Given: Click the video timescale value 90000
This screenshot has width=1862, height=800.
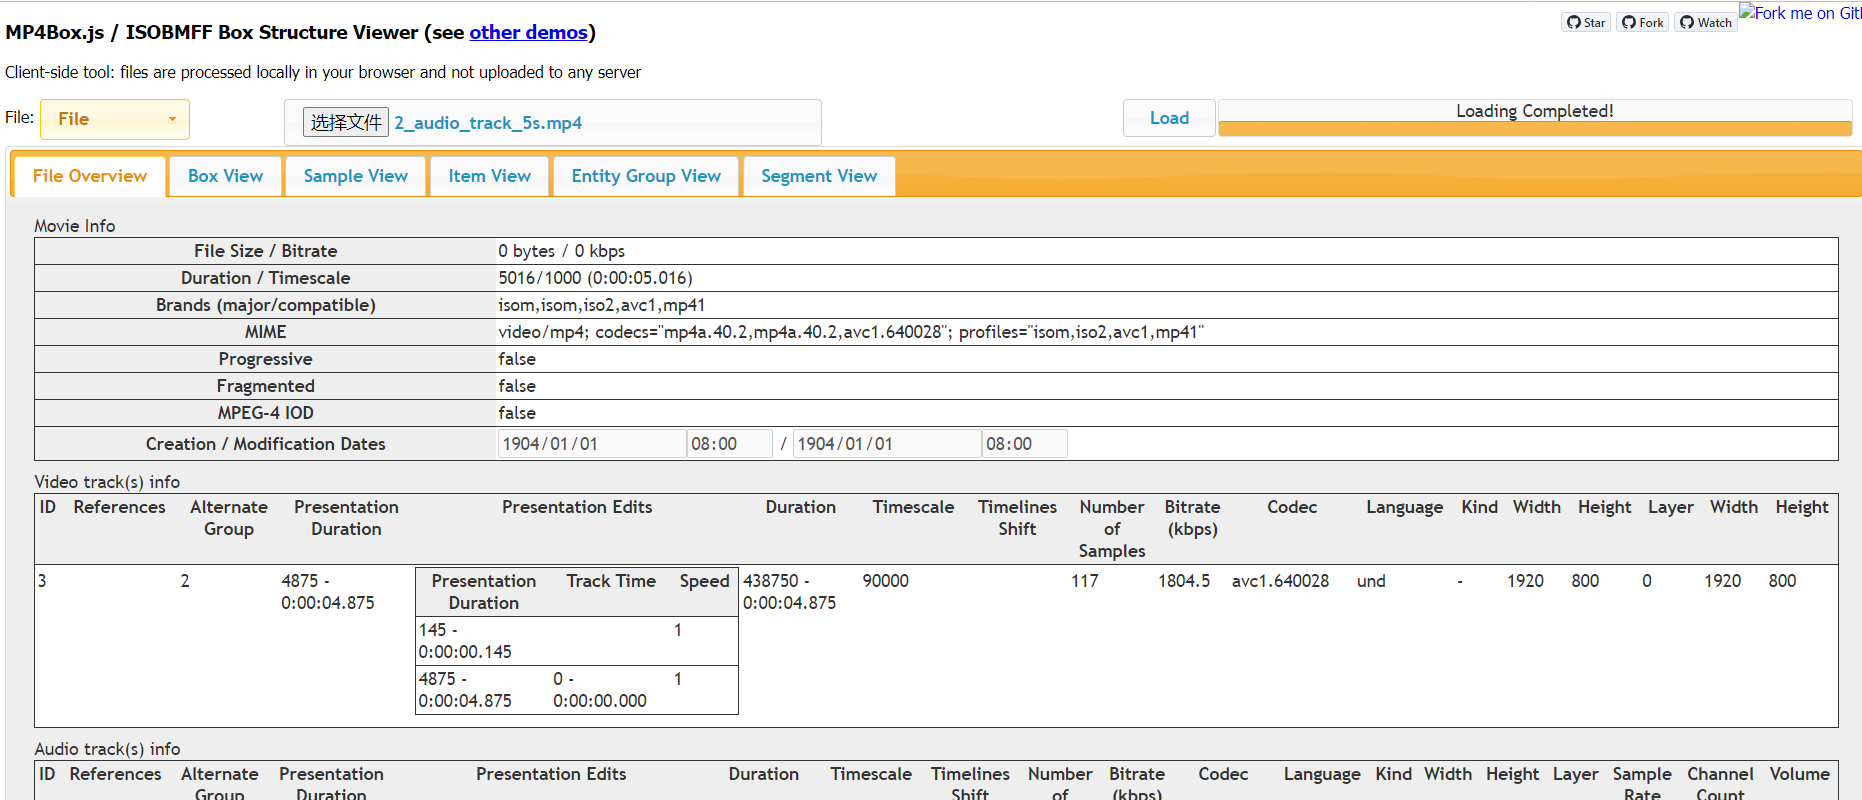Looking at the screenshot, I should pyautogui.click(x=886, y=581).
